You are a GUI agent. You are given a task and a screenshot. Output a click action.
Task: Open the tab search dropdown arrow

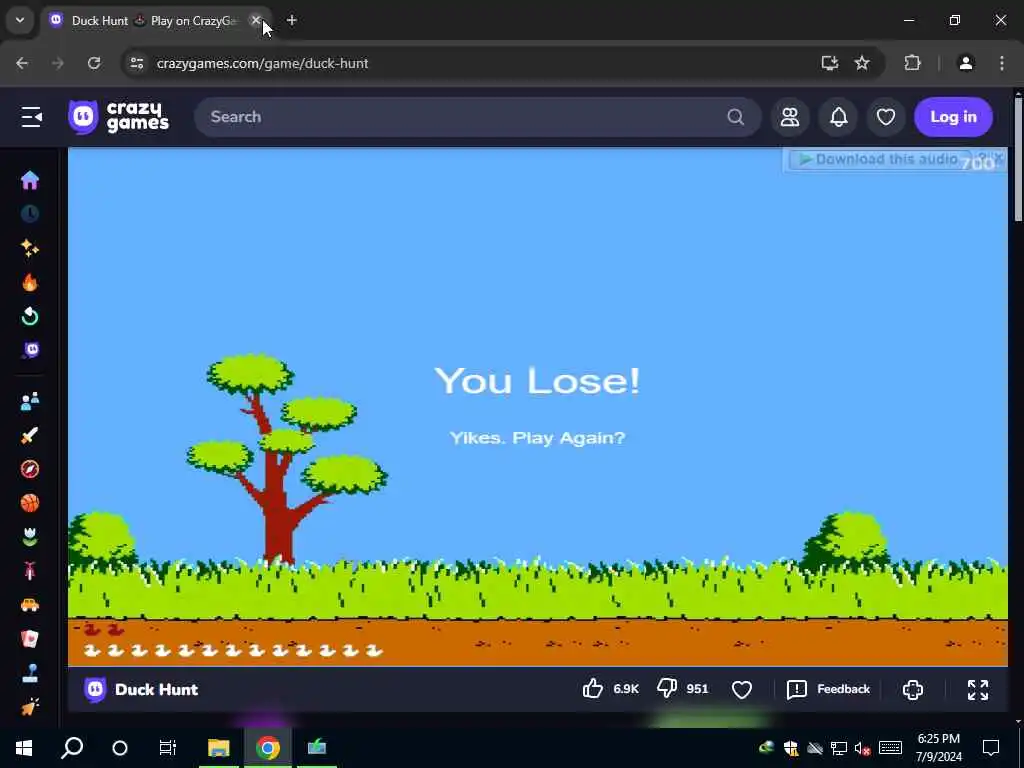tap(20, 20)
